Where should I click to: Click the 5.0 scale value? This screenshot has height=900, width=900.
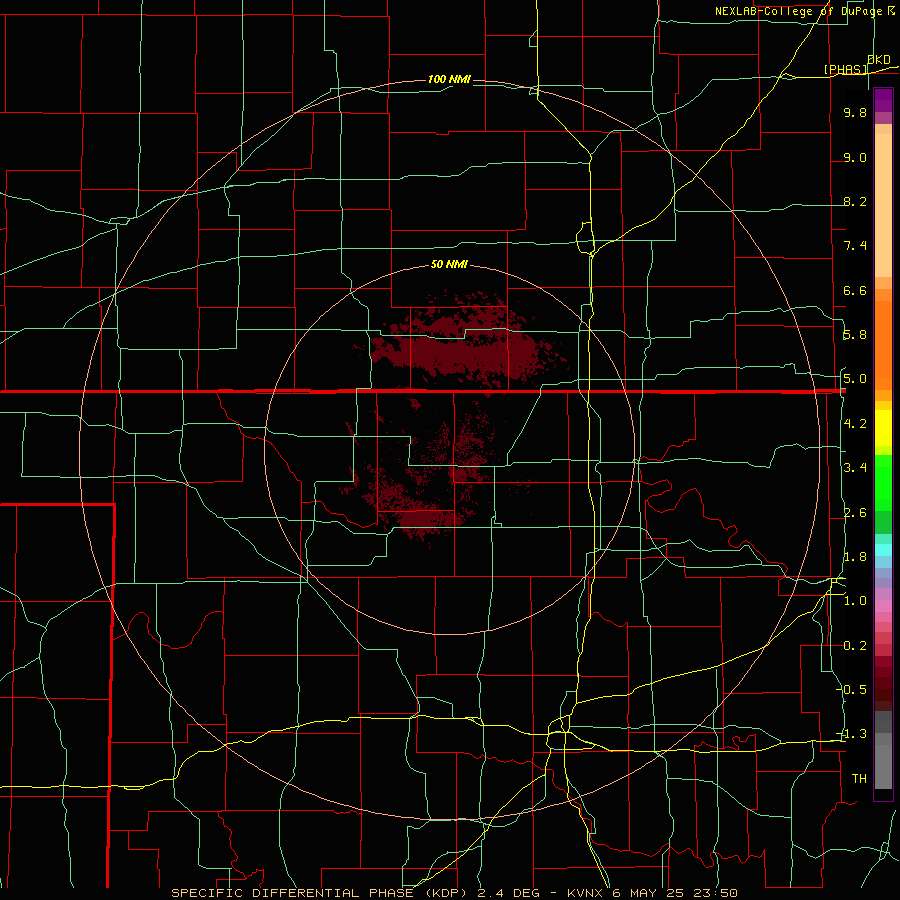tap(855, 379)
